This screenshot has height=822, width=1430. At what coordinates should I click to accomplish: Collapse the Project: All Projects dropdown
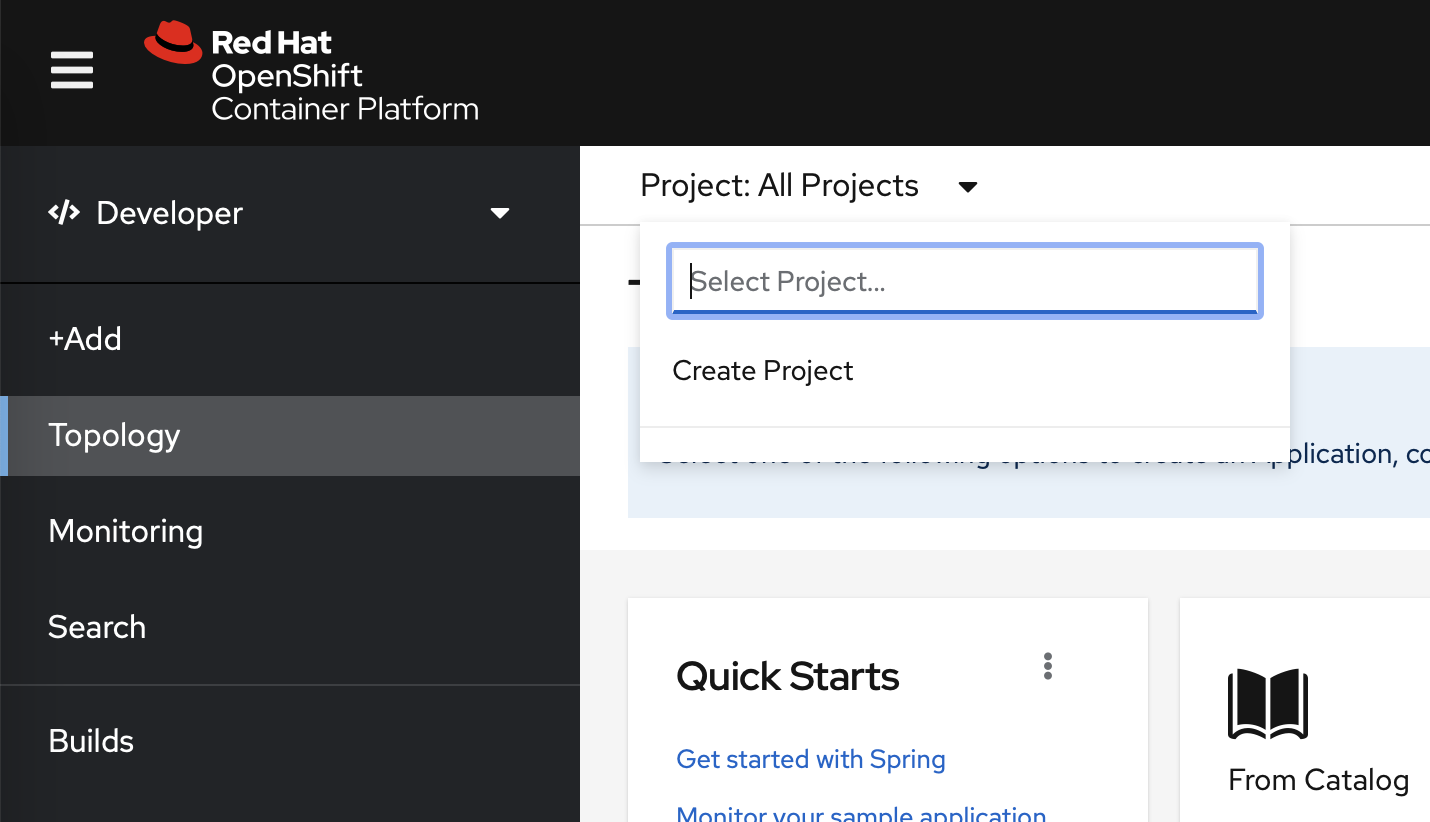(x=809, y=186)
